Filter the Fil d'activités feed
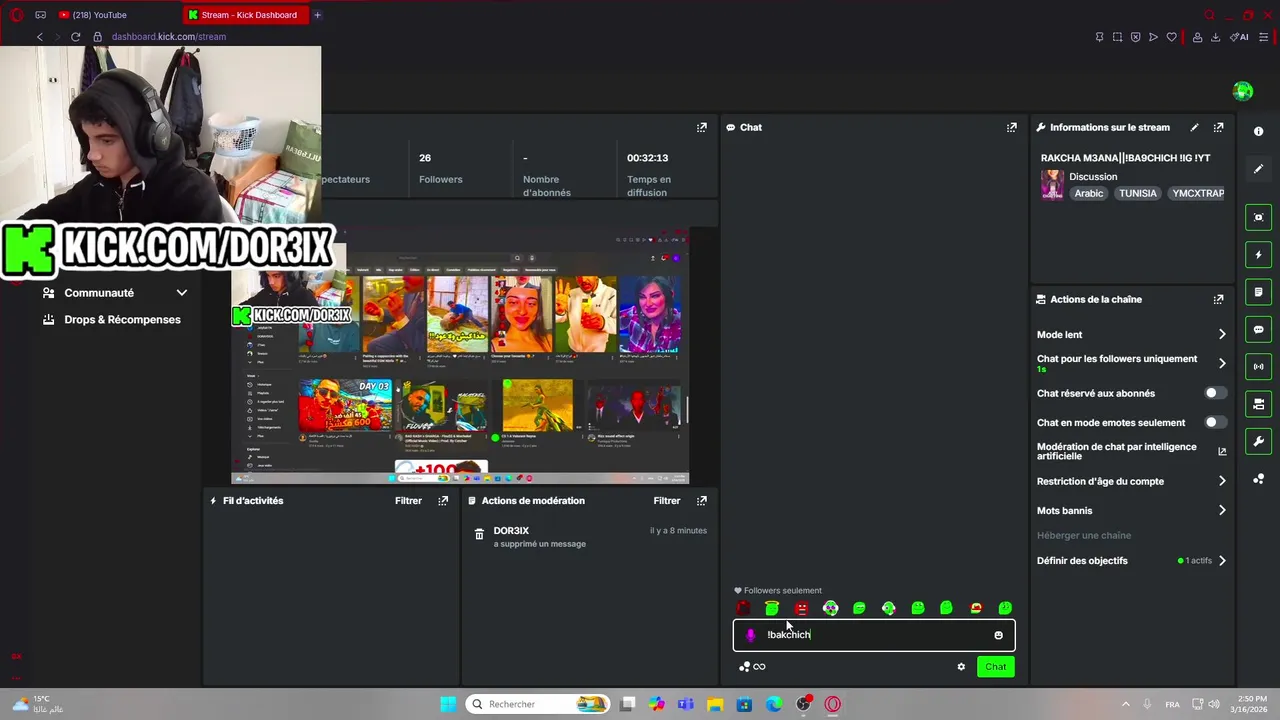Image resolution: width=1280 pixels, height=720 pixels. (x=408, y=501)
